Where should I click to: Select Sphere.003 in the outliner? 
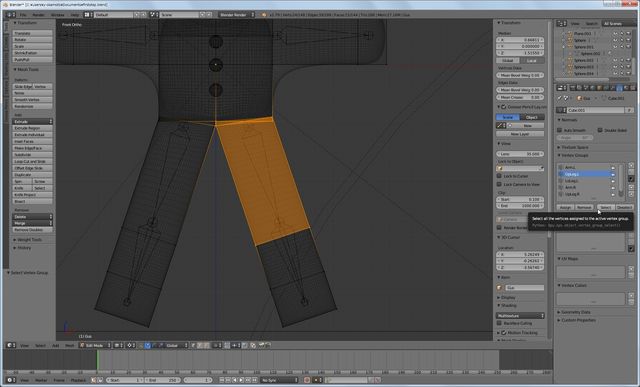[x=584, y=67]
